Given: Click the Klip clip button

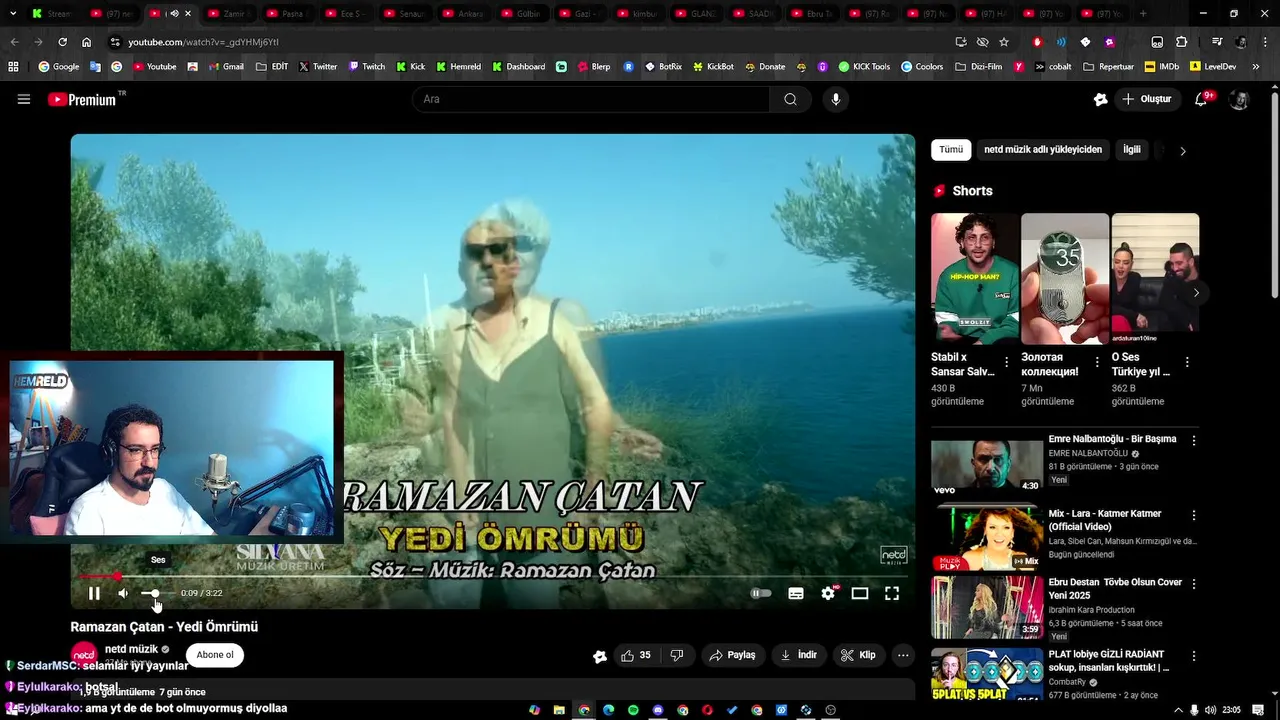Looking at the screenshot, I should 858,655.
